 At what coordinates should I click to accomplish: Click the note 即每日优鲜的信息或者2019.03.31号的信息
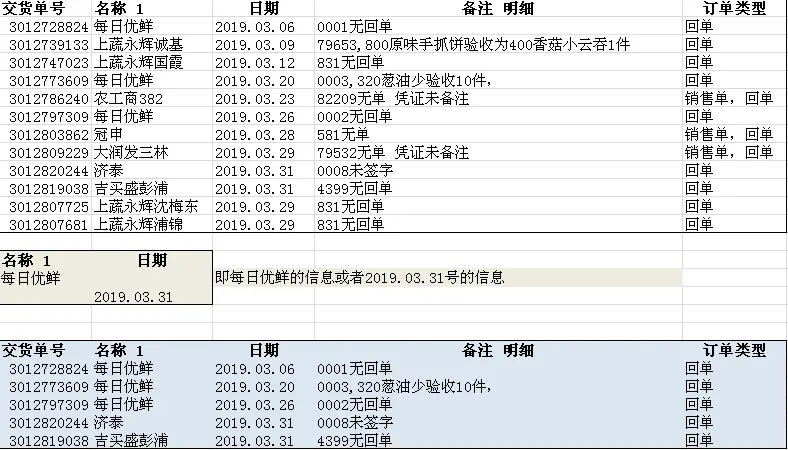[359, 278]
